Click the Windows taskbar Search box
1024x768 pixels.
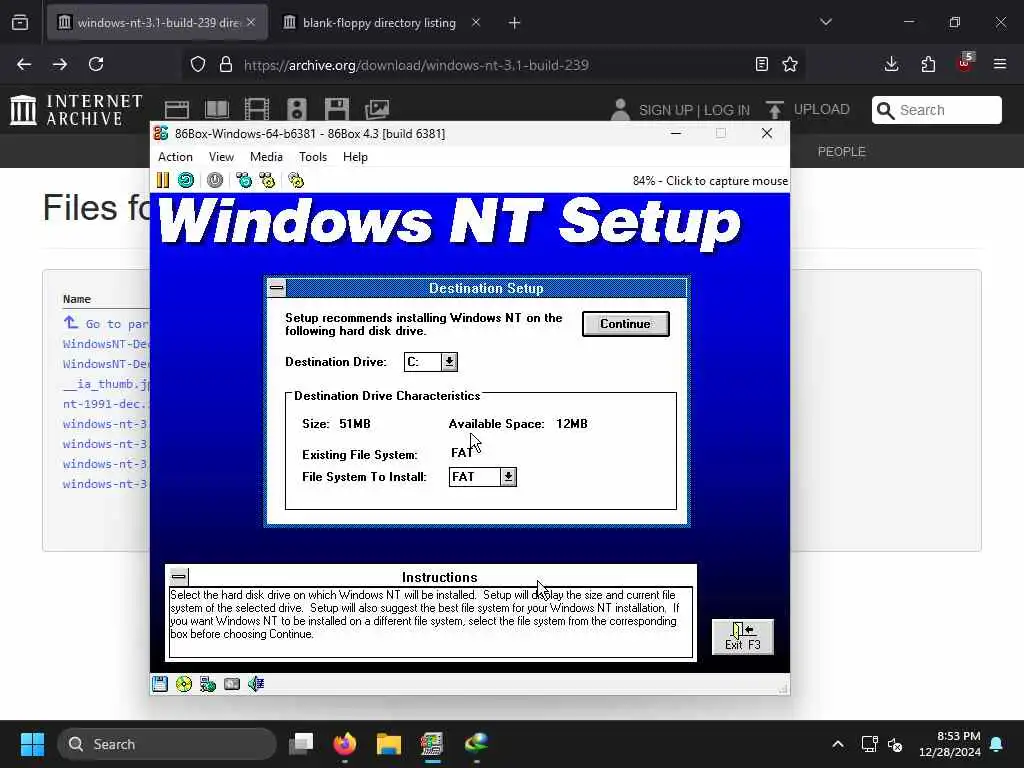167,744
